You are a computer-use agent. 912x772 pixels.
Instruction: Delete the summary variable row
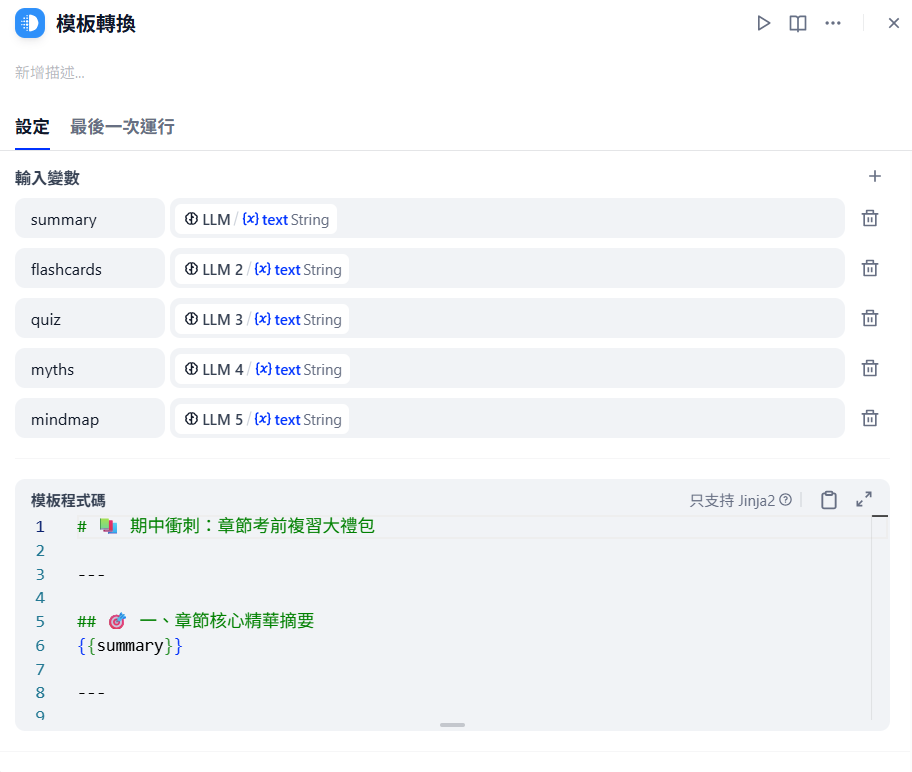[x=870, y=218]
